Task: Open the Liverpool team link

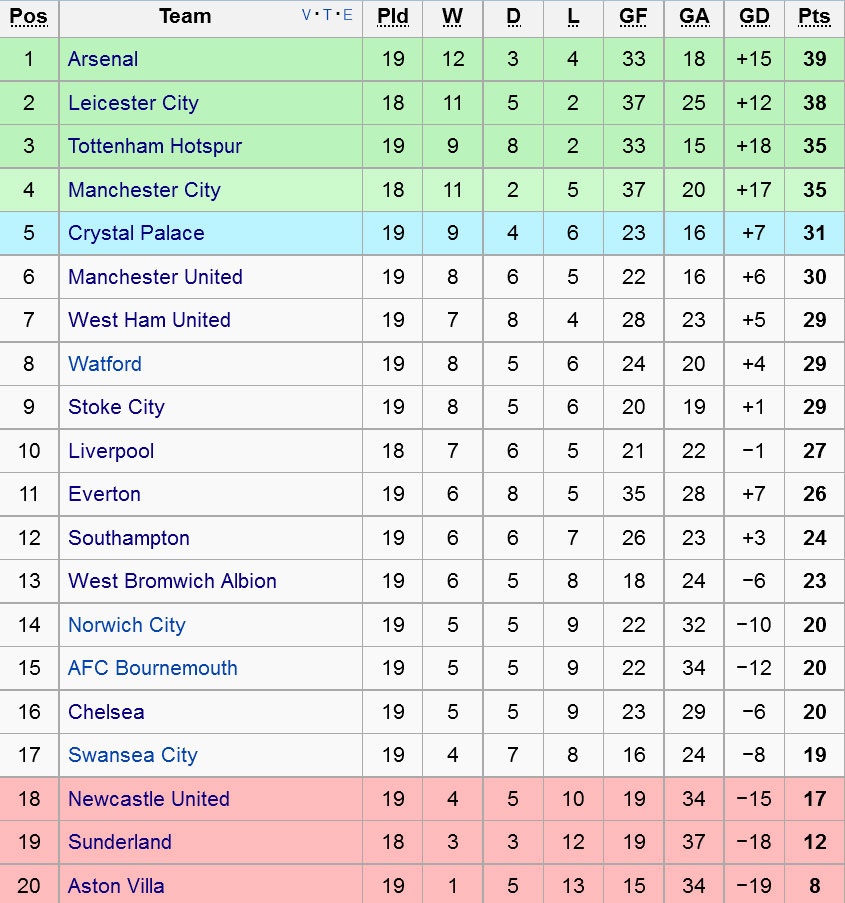Action: tap(111, 451)
